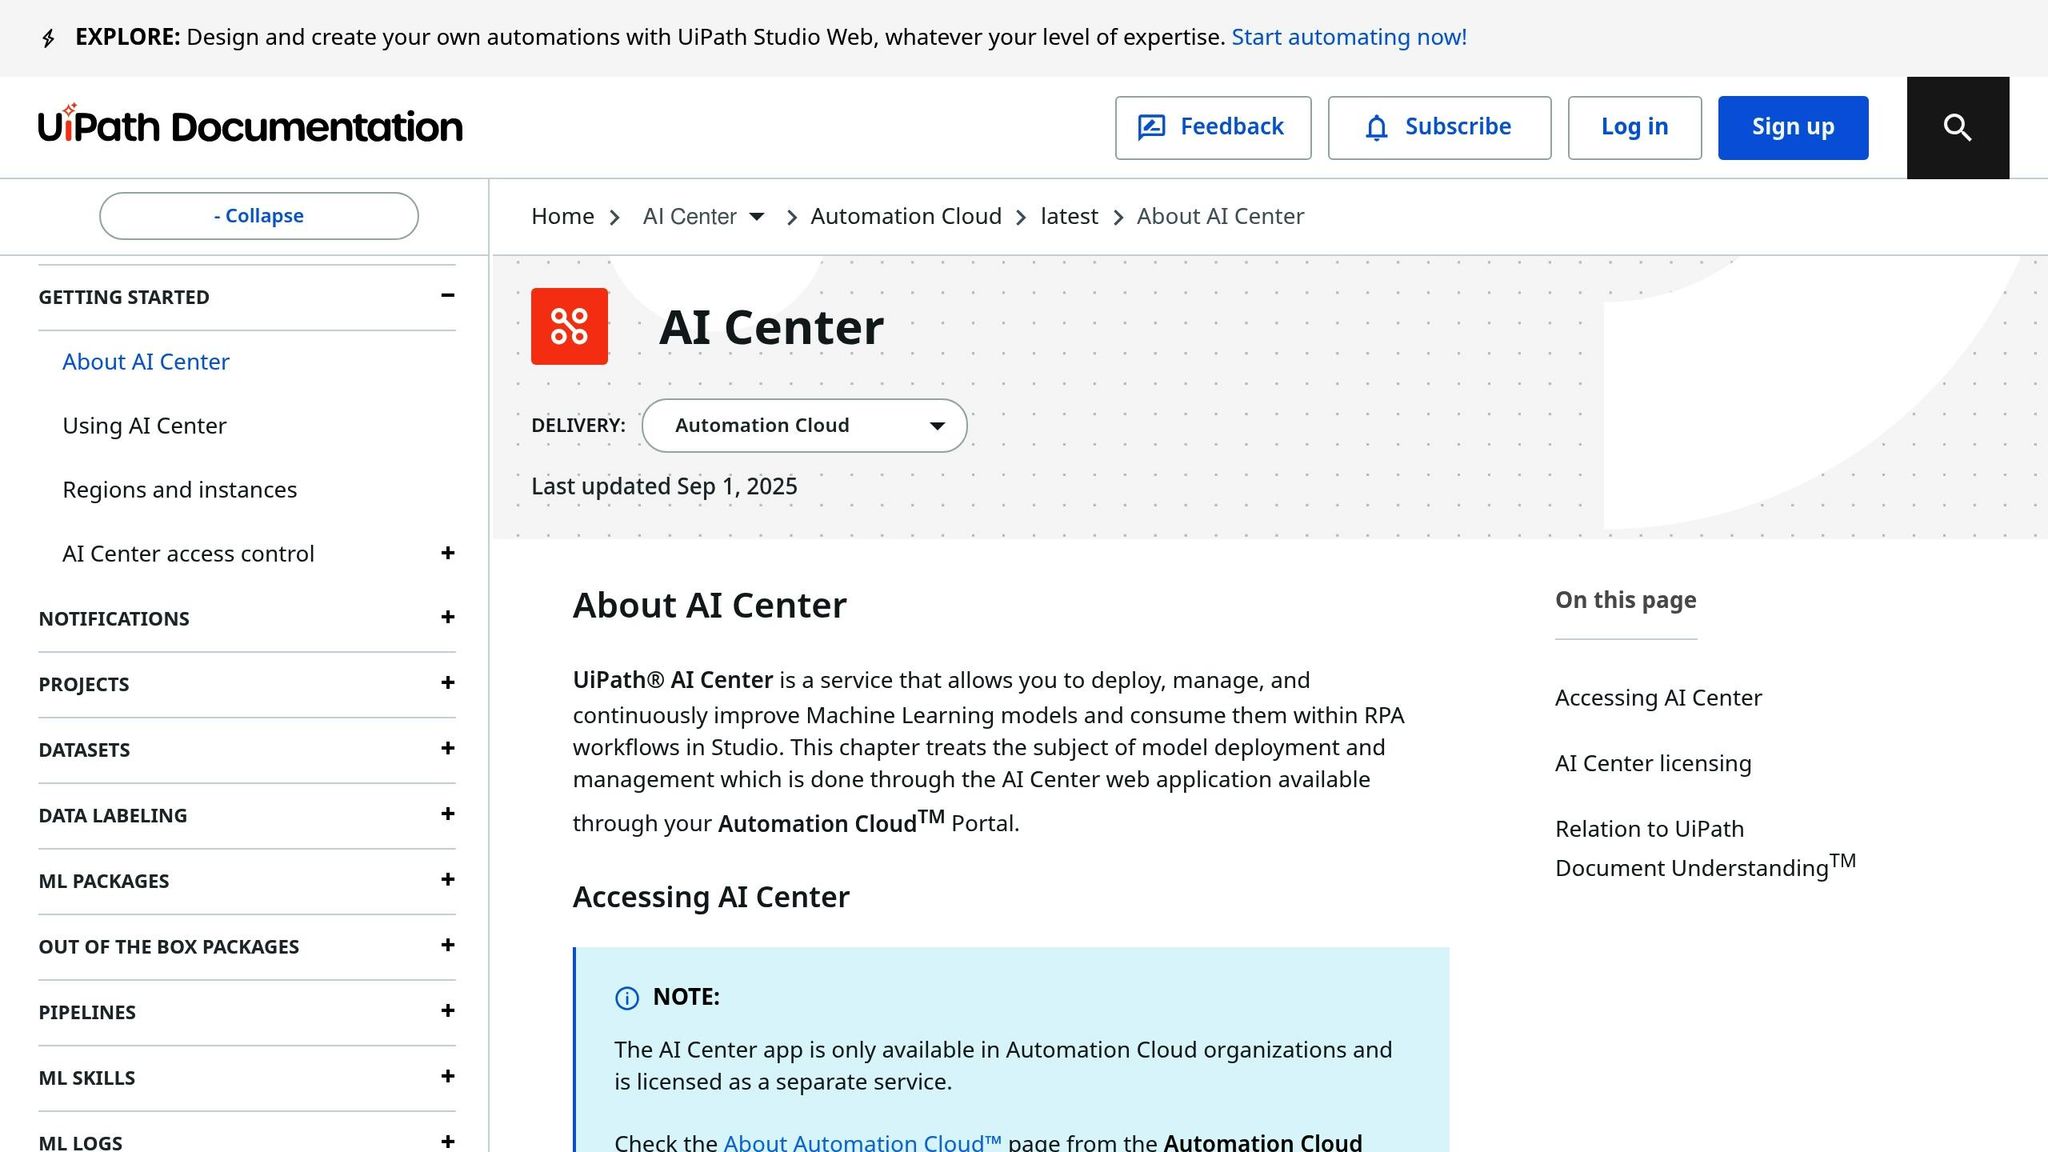Viewport: 2048px width, 1152px height.
Task: Click the Subscribe bell icon
Action: click(x=1378, y=128)
